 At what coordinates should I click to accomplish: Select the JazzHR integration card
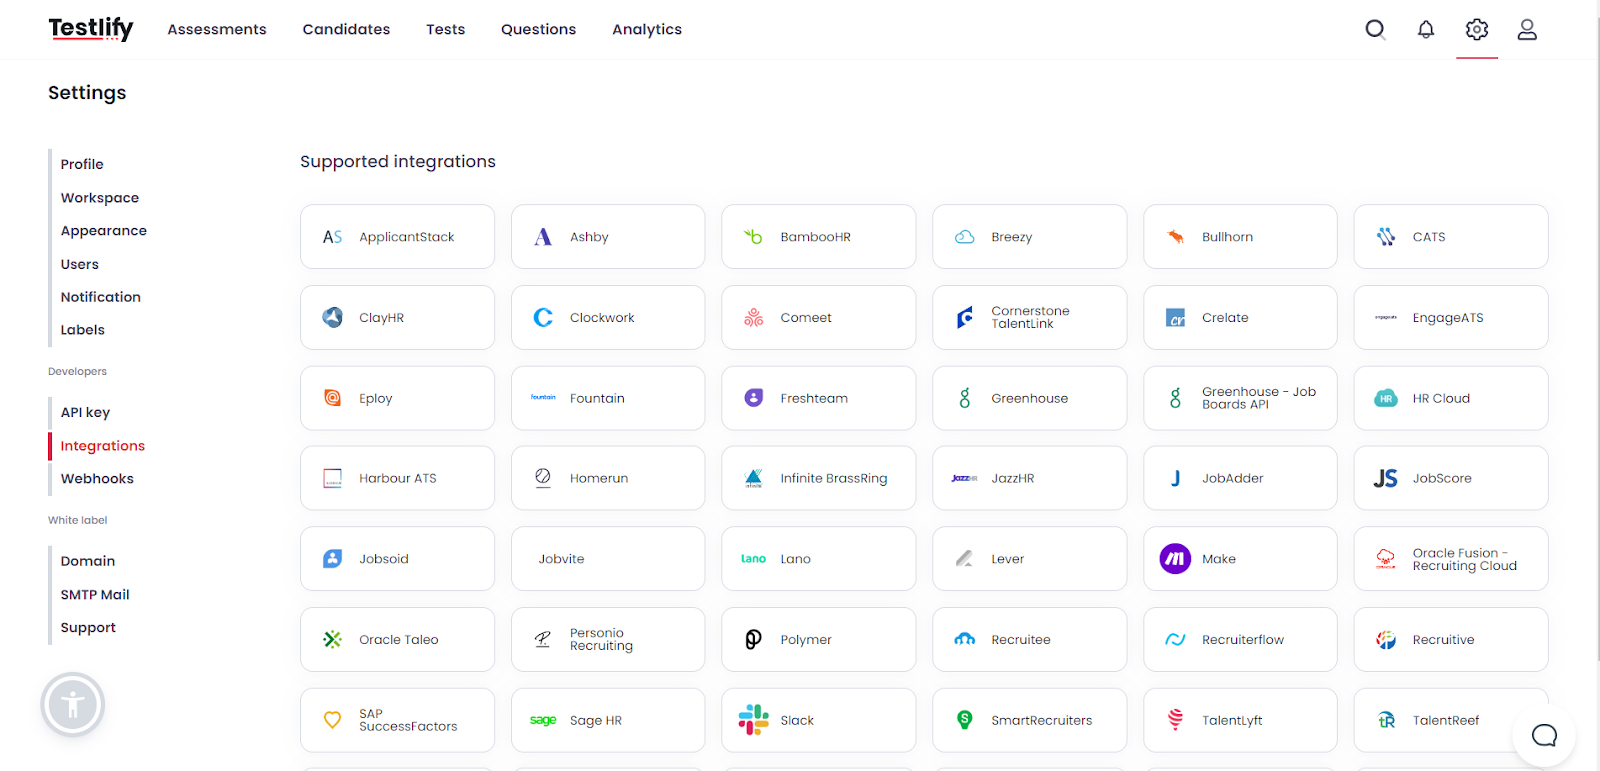1029,478
